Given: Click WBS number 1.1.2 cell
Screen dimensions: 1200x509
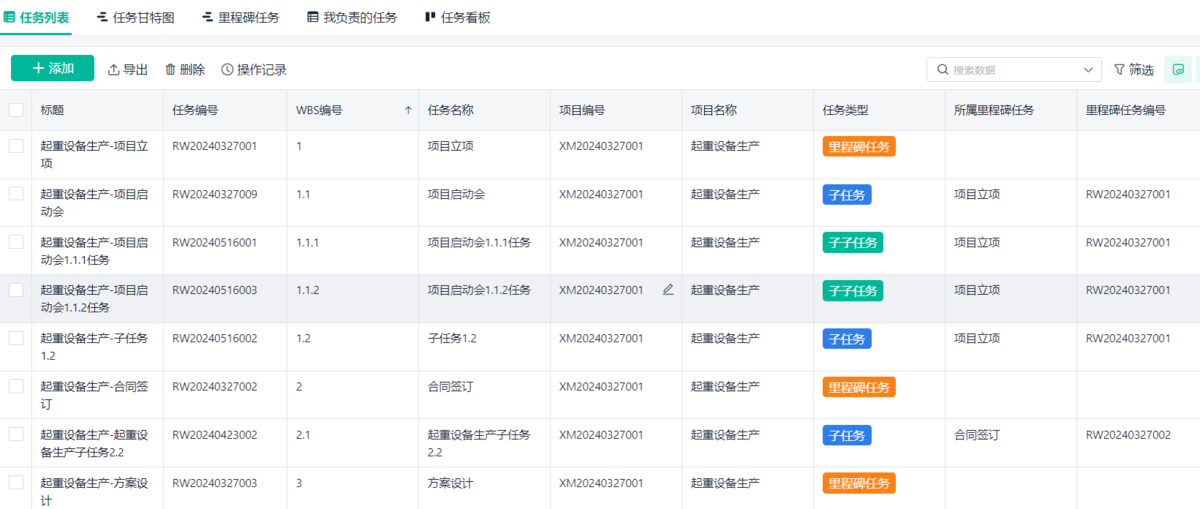Looking at the screenshot, I should (307, 290).
